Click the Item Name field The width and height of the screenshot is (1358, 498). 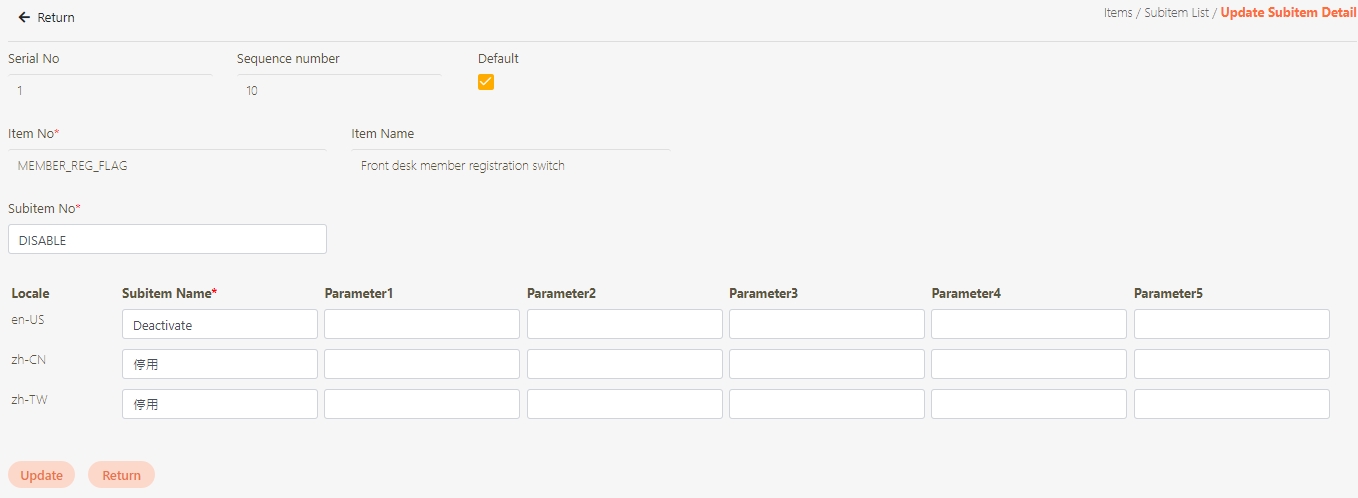point(510,166)
